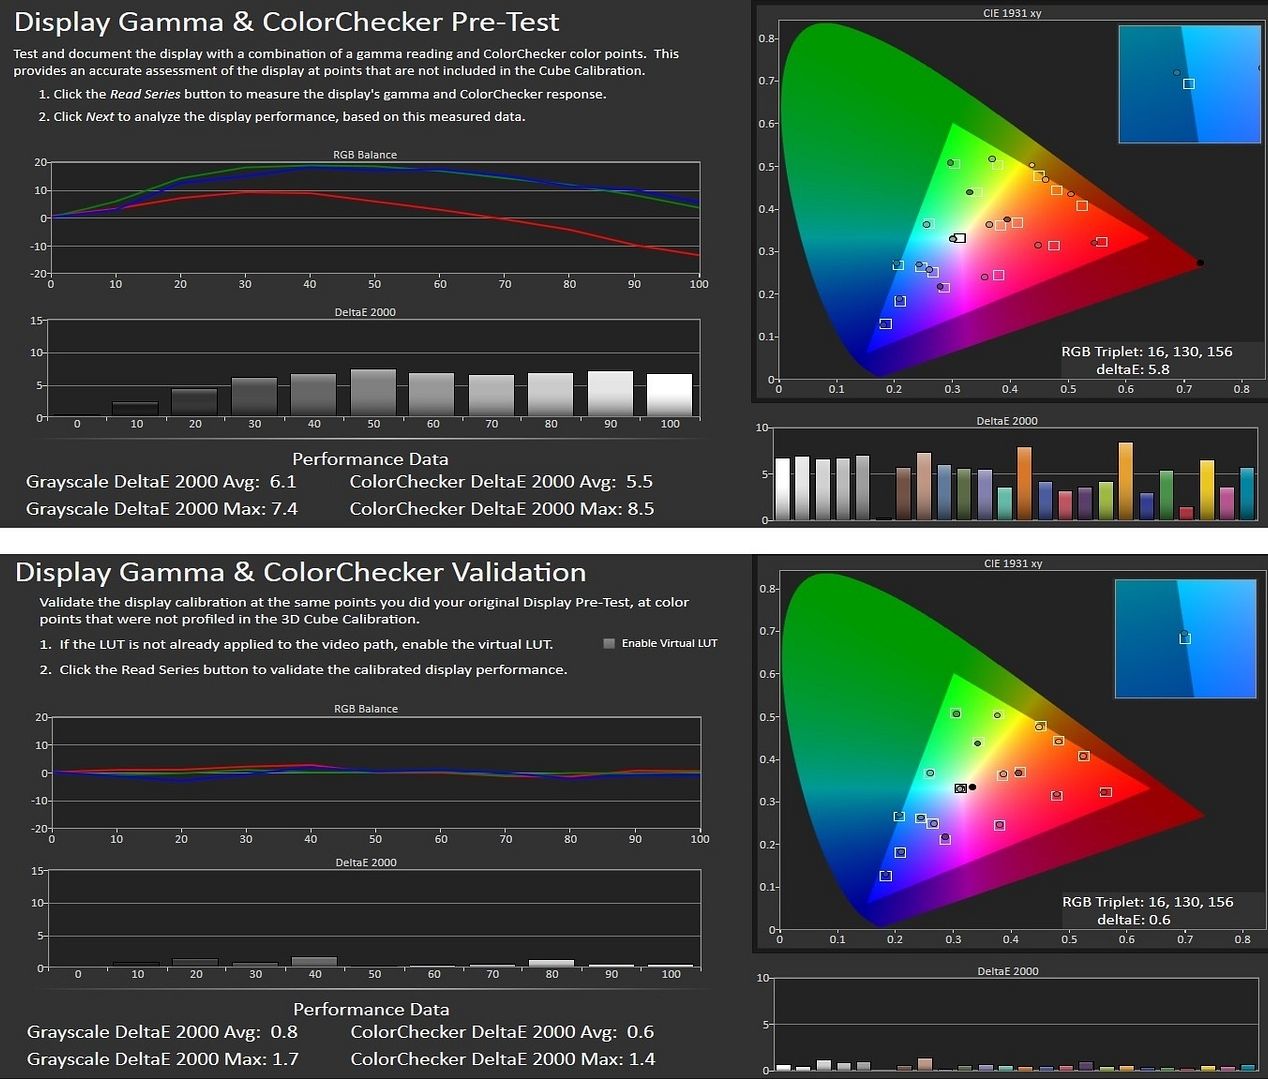Select the white 100% bar in Pre-Test grayscale DeltaE

click(669, 395)
